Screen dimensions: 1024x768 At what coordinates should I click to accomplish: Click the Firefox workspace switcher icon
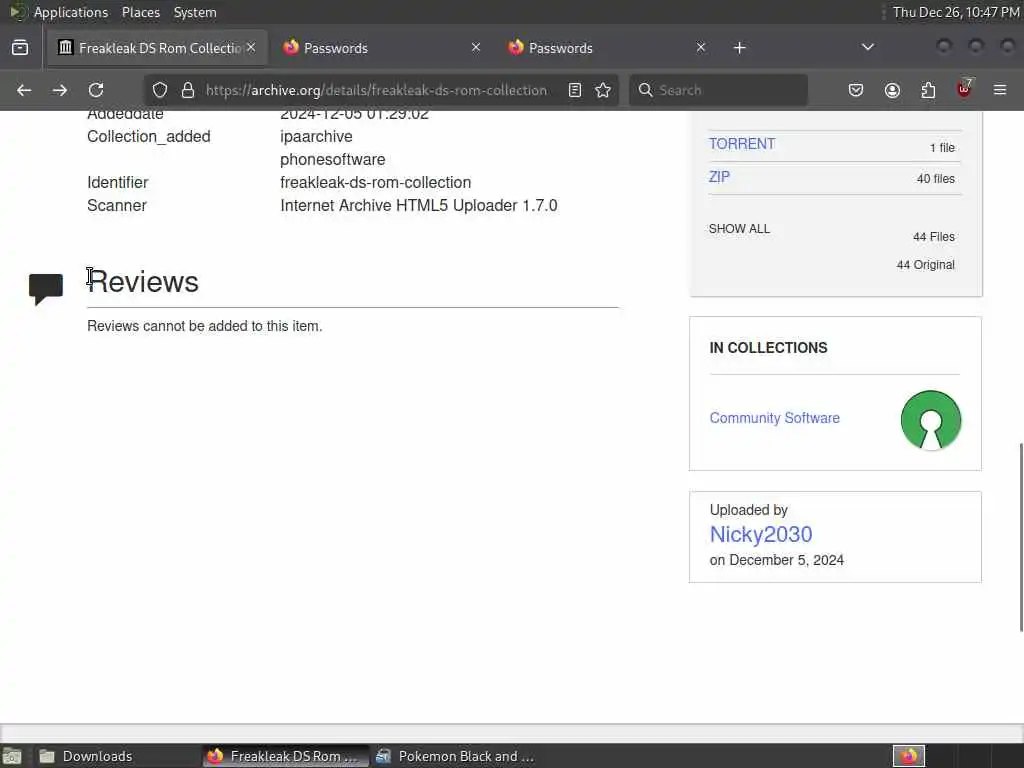click(908, 756)
